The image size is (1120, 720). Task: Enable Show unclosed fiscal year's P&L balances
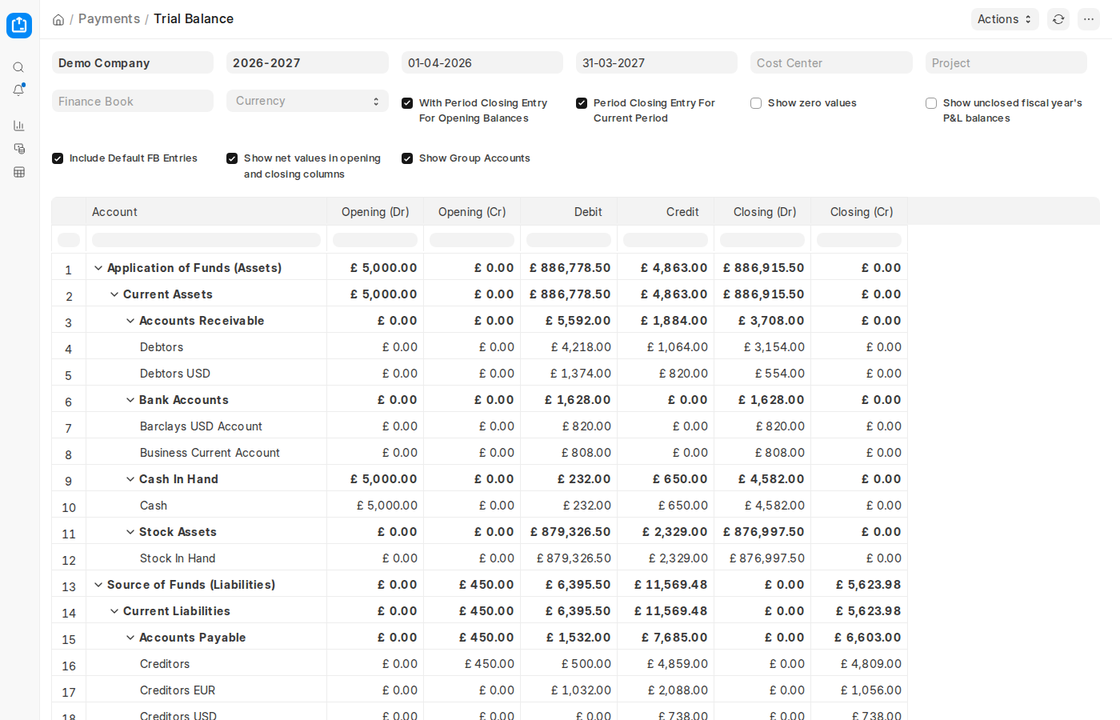click(931, 103)
